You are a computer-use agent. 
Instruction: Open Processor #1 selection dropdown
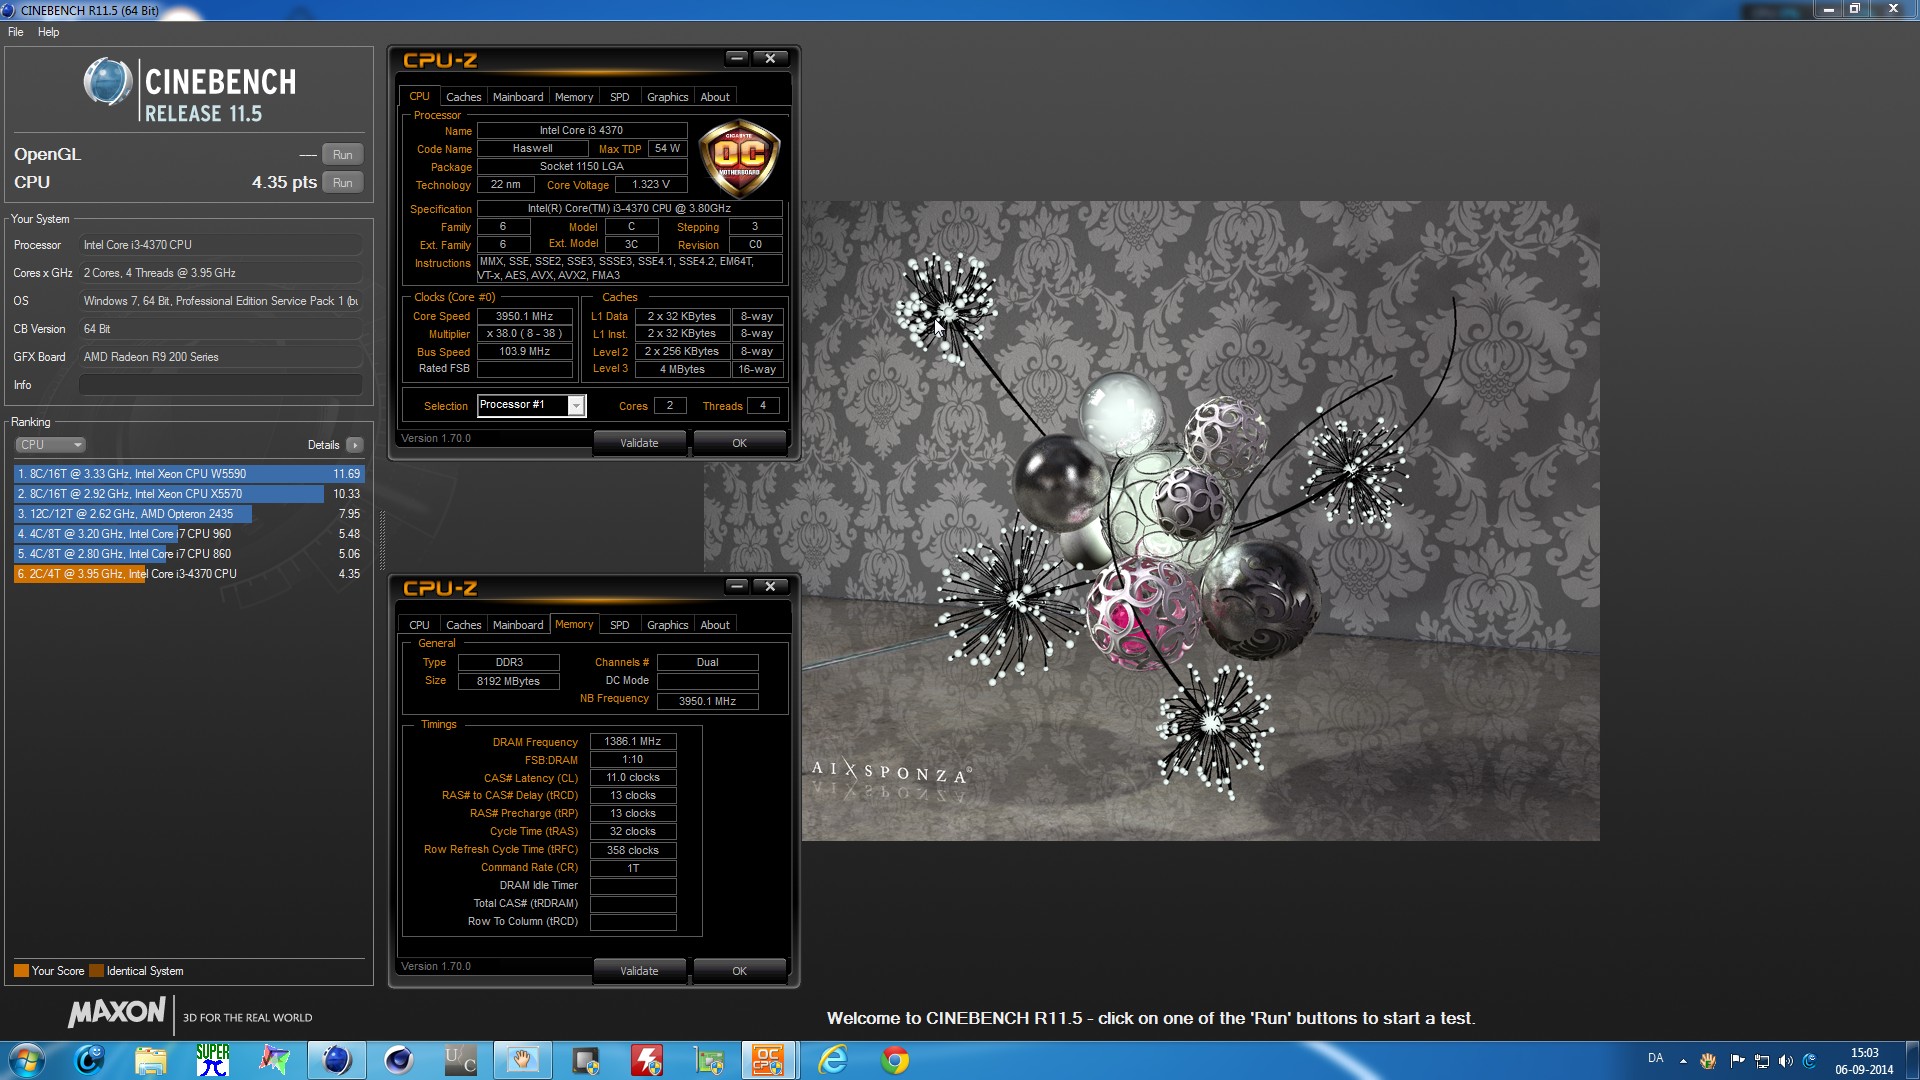(x=532, y=405)
